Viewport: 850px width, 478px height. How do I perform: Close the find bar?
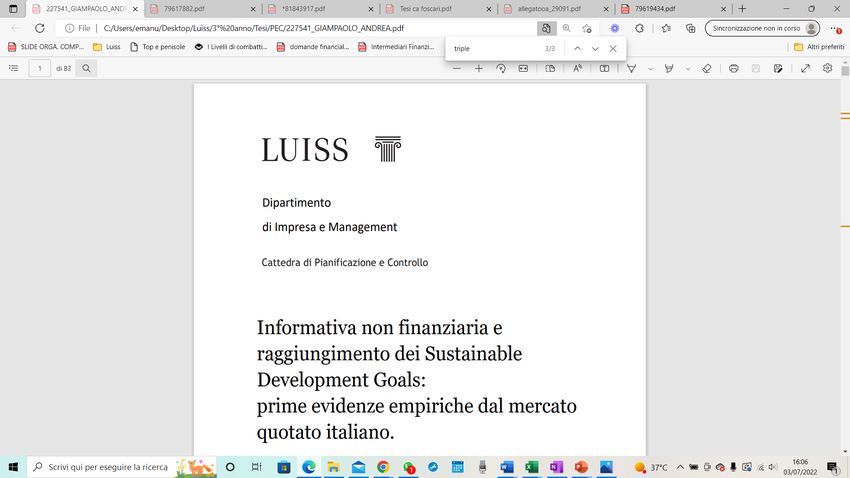pyautogui.click(x=613, y=49)
